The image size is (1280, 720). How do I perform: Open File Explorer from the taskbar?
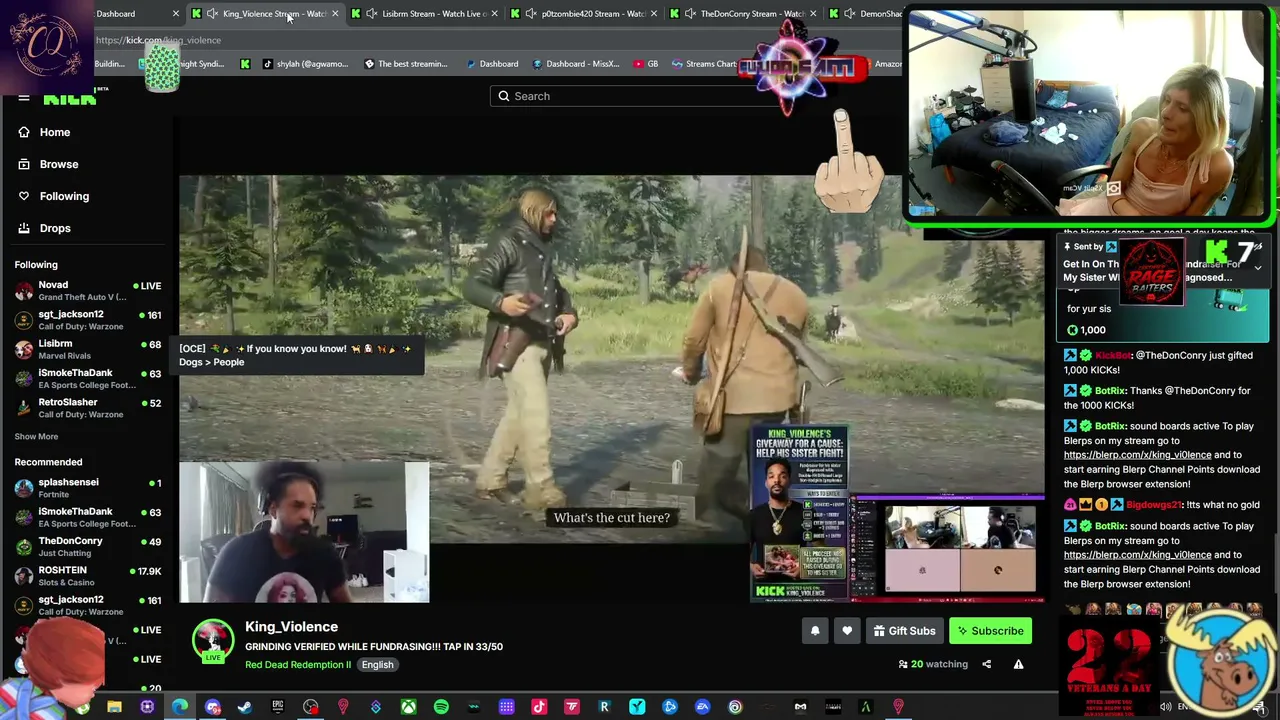(x=114, y=708)
